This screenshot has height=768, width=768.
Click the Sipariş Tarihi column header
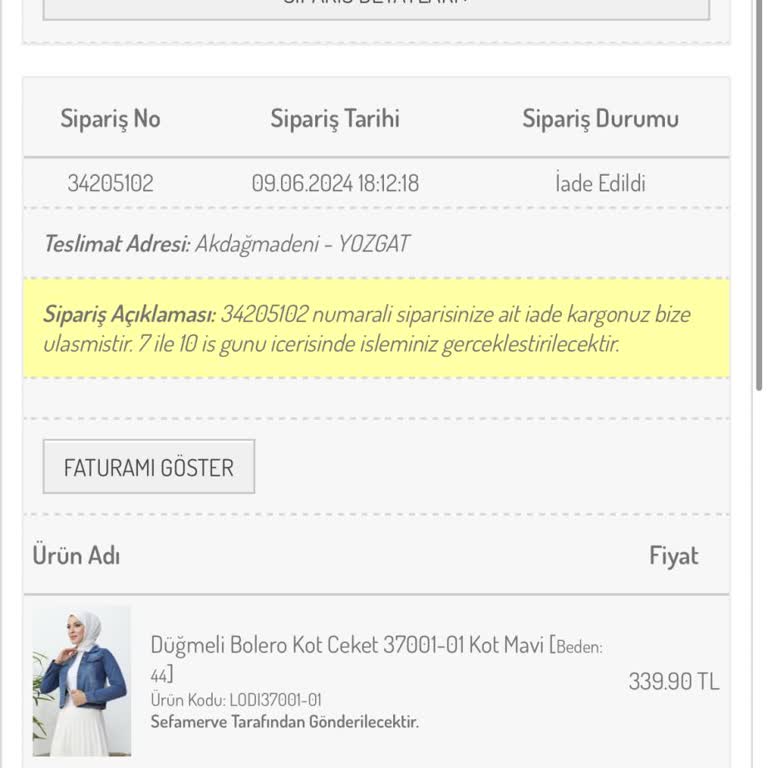point(334,119)
